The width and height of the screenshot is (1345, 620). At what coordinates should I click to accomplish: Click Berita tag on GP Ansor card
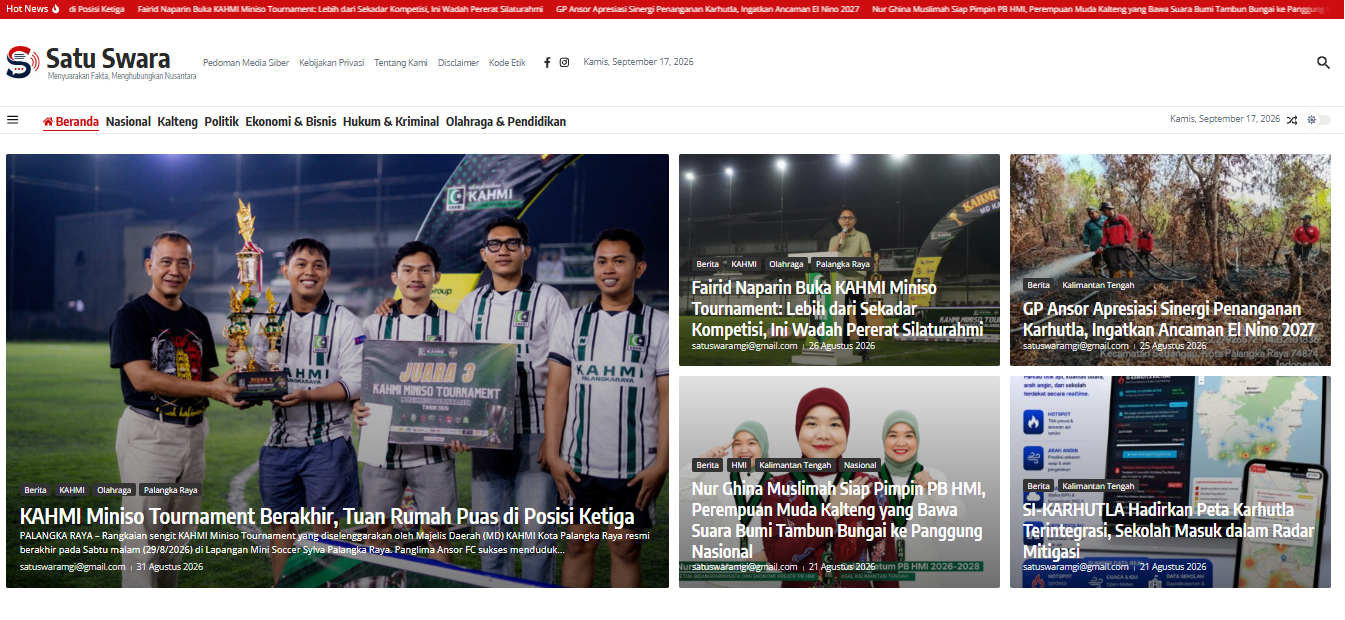1039,285
